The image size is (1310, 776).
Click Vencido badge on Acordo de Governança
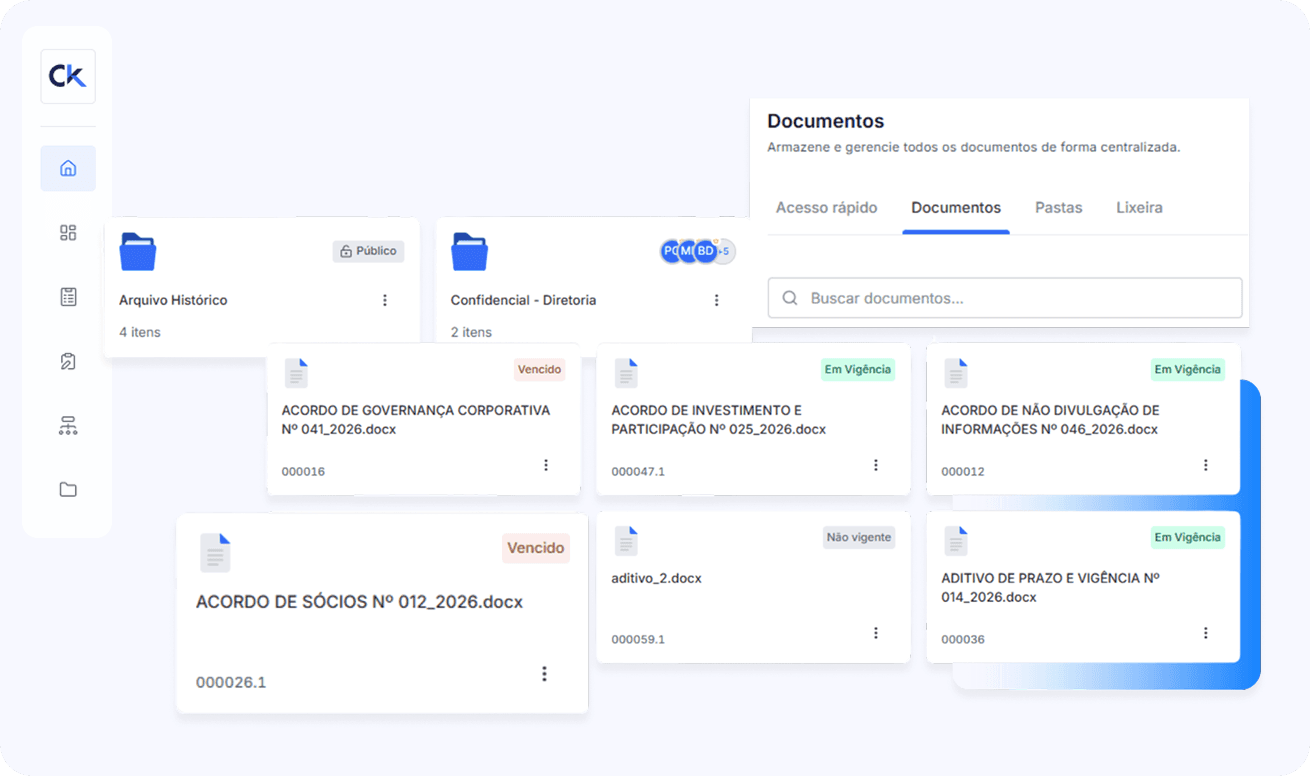[539, 369]
